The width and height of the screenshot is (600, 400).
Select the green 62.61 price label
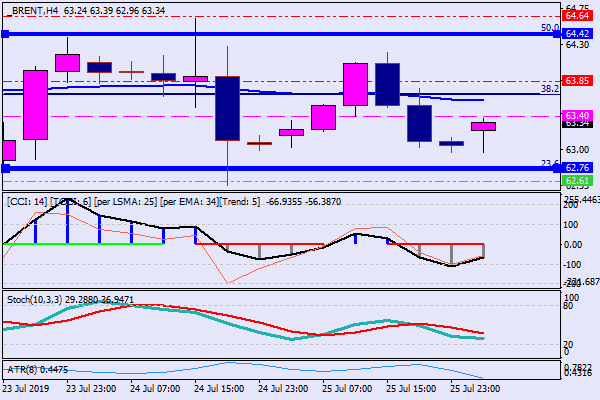coord(577,181)
